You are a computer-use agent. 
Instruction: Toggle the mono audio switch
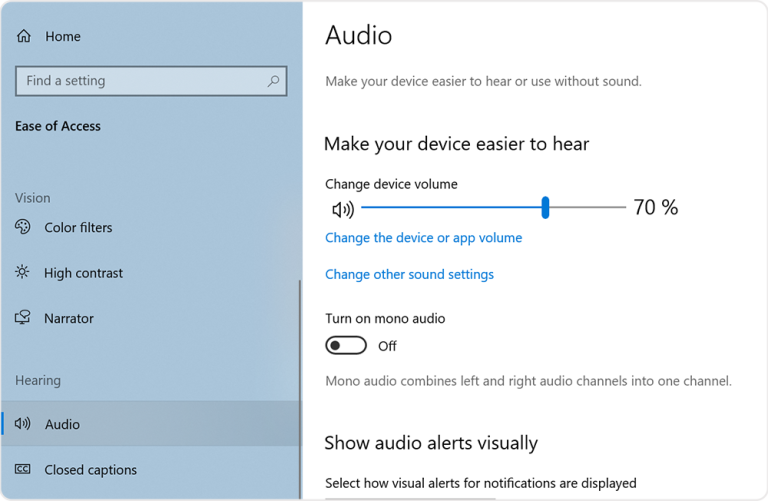pos(346,345)
